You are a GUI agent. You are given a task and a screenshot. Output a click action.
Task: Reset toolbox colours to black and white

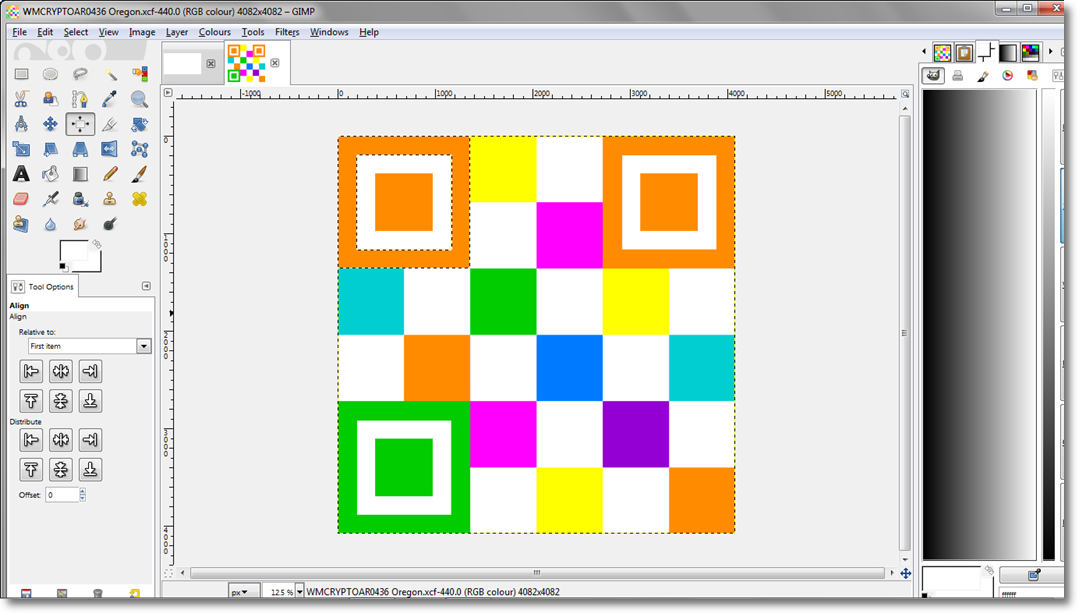(x=63, y=267)
